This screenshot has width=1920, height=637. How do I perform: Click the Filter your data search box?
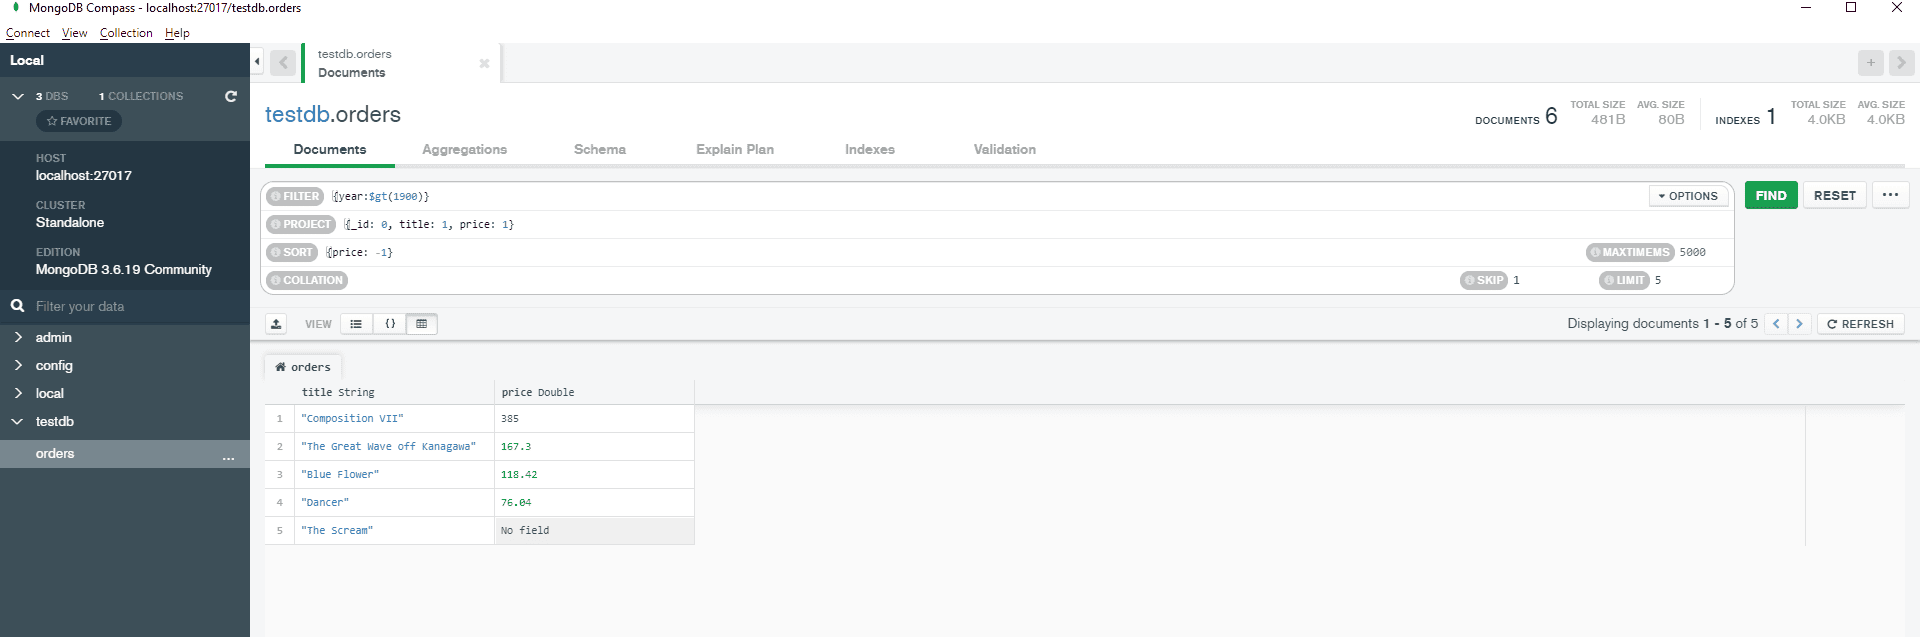[x=125, y=306]
